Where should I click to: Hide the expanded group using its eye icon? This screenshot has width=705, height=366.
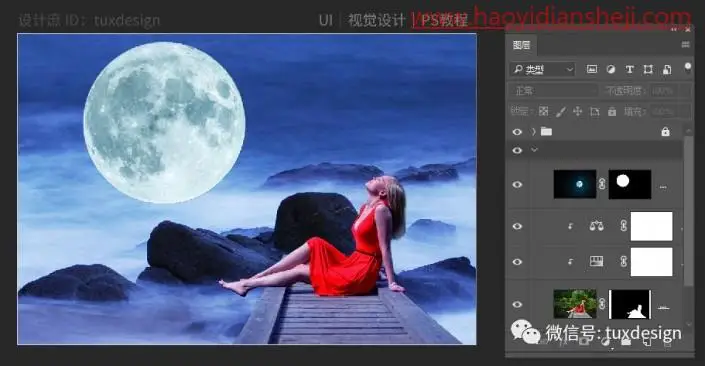(x=517, y=150)
